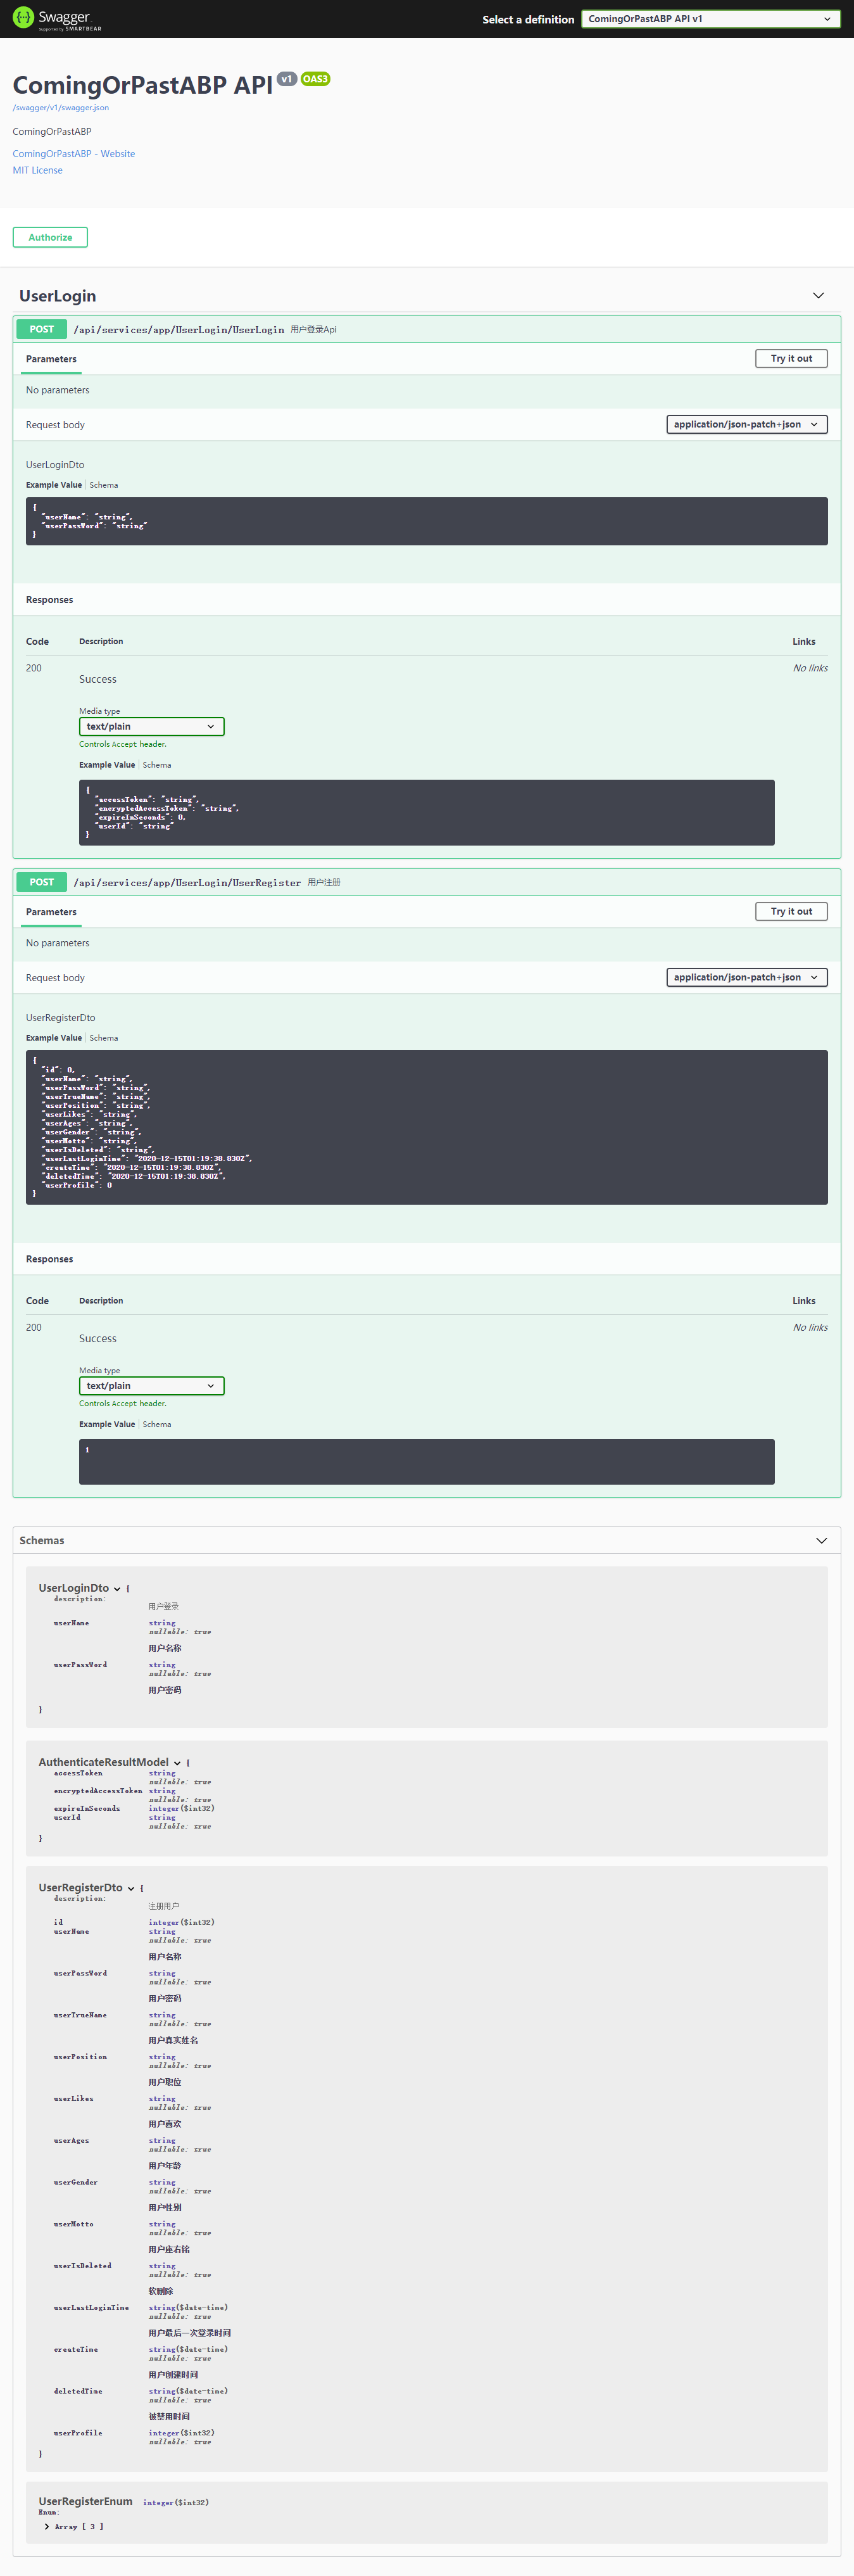Collapse the Schemas section arrow

(821, 1540)
